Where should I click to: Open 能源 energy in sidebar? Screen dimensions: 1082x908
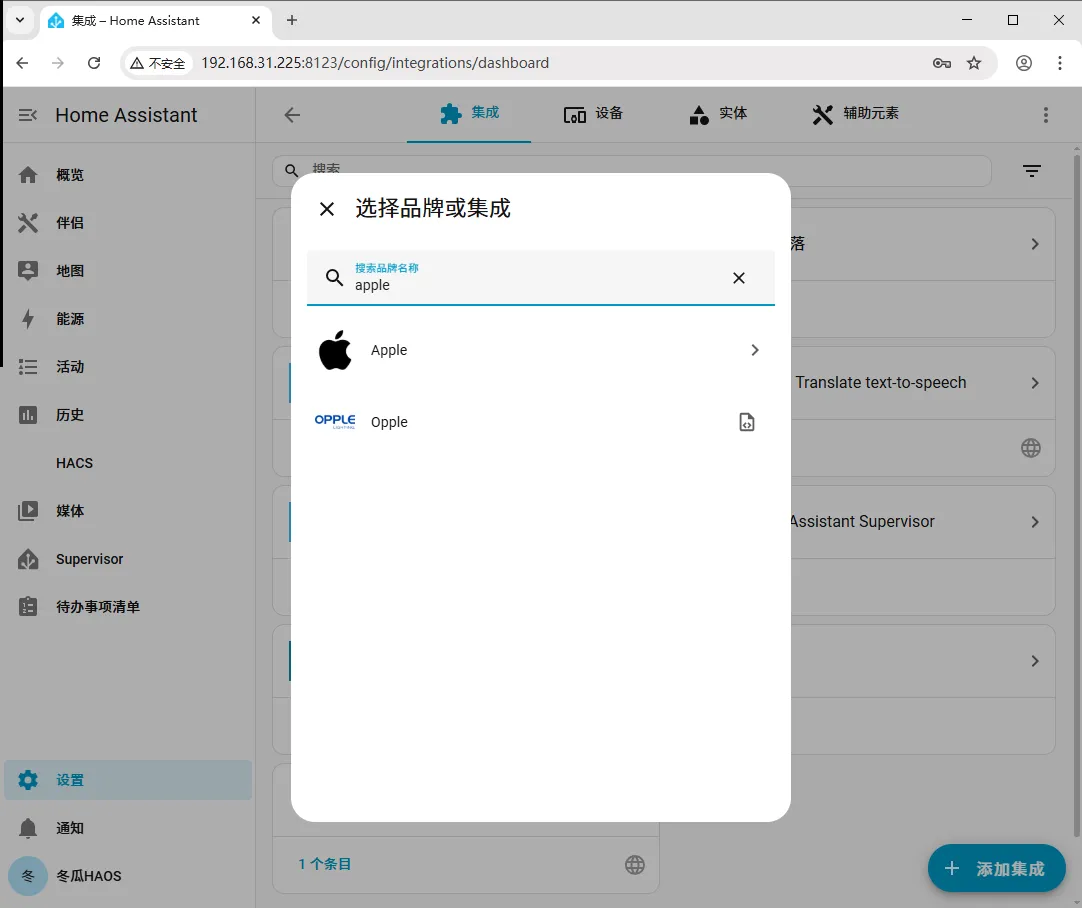128,319
